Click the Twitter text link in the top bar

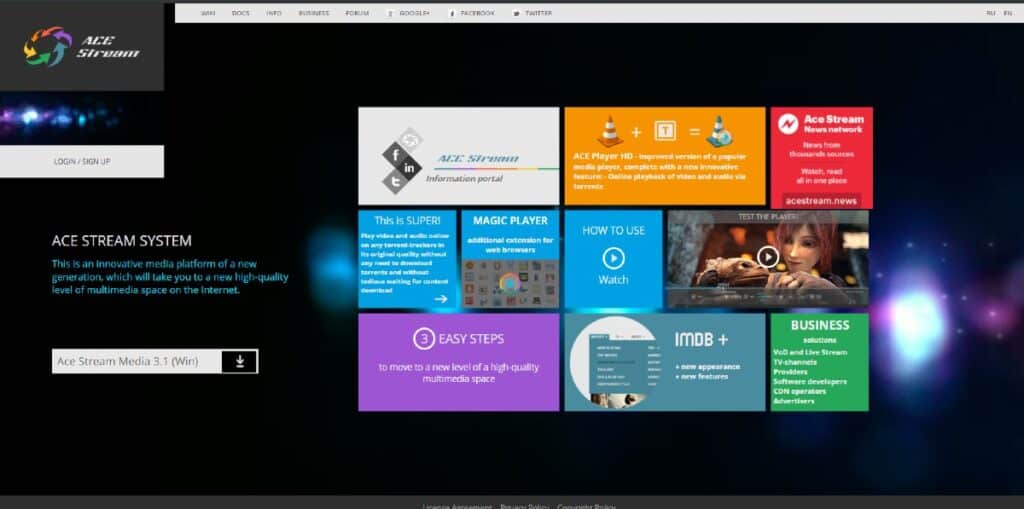[538, 13]
